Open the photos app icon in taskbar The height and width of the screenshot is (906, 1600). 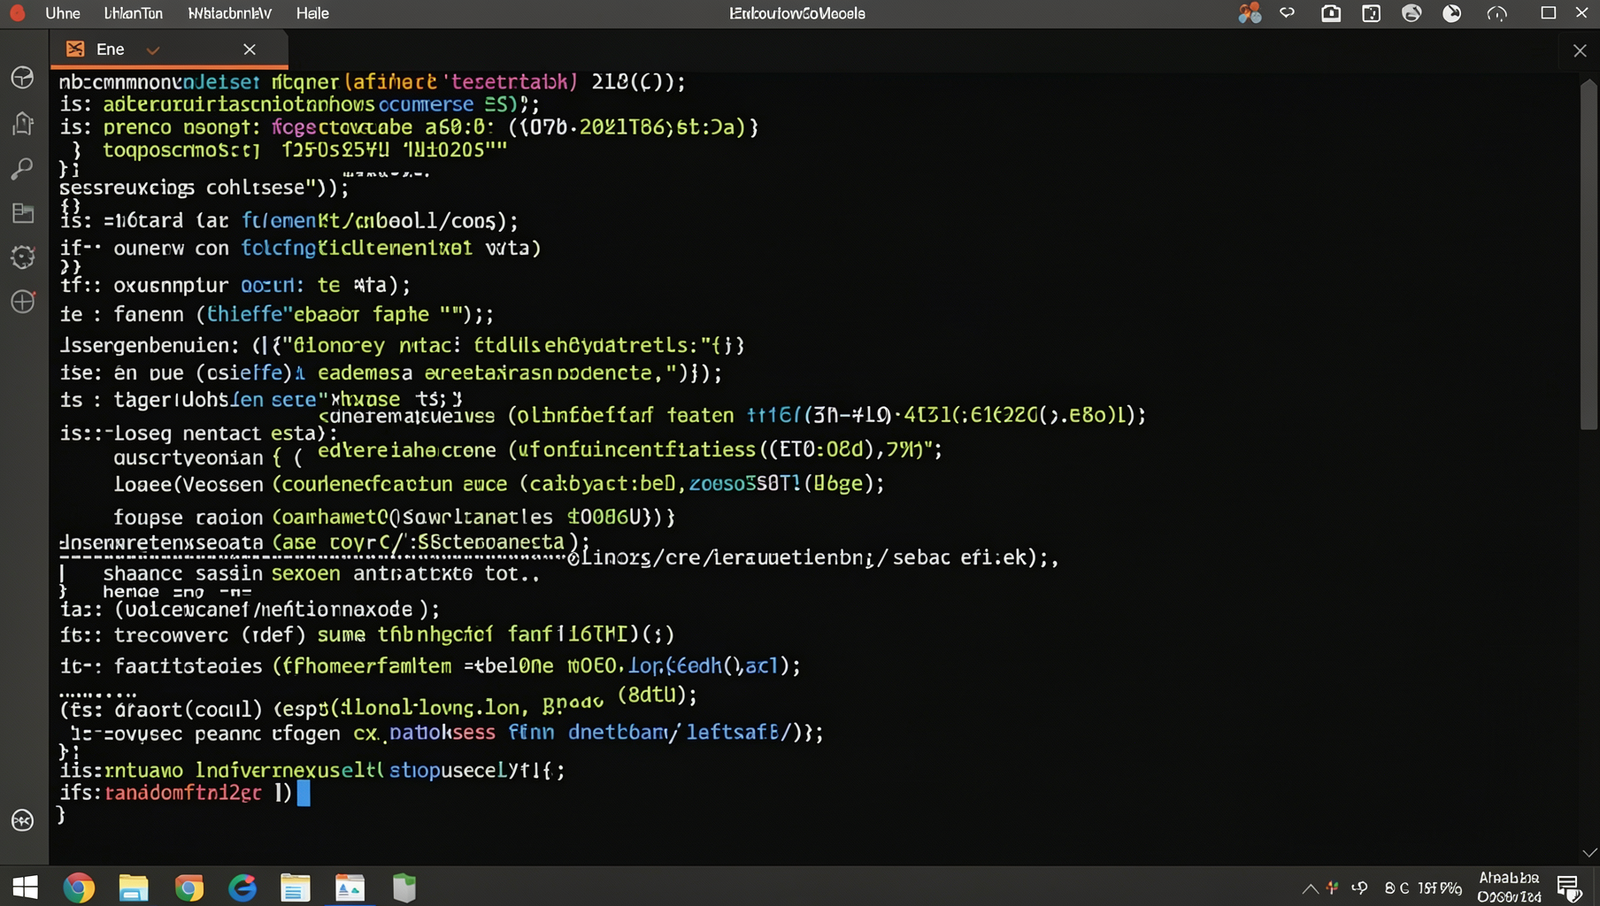point(349,887)
